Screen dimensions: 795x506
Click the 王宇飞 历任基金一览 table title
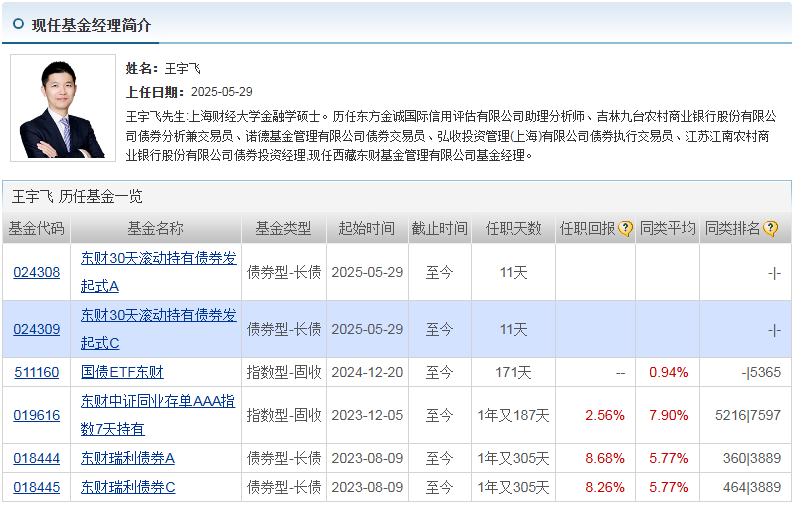tap(77, 196)
